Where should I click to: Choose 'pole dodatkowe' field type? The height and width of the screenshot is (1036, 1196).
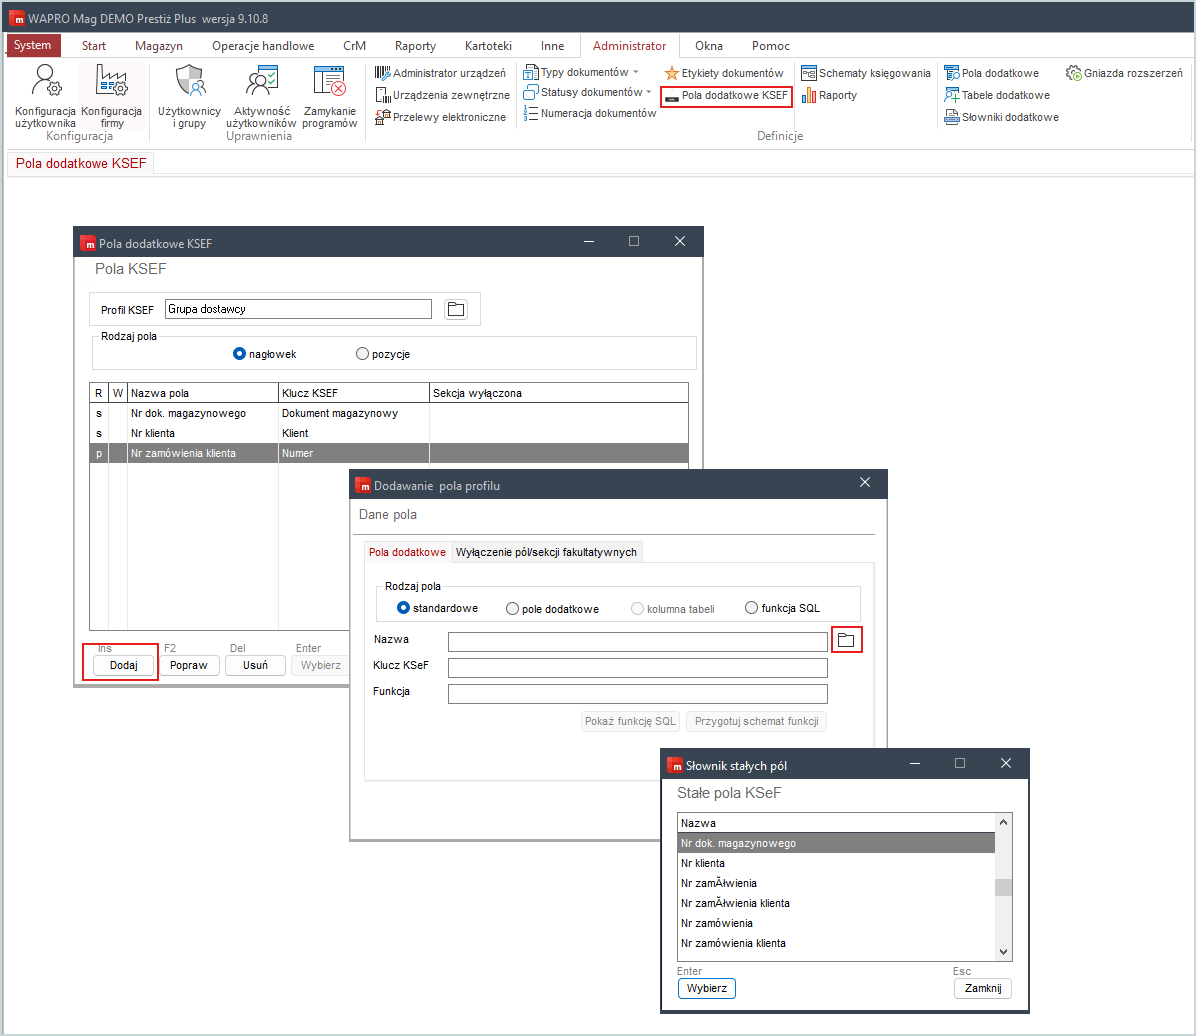click(x=513, y=608)
